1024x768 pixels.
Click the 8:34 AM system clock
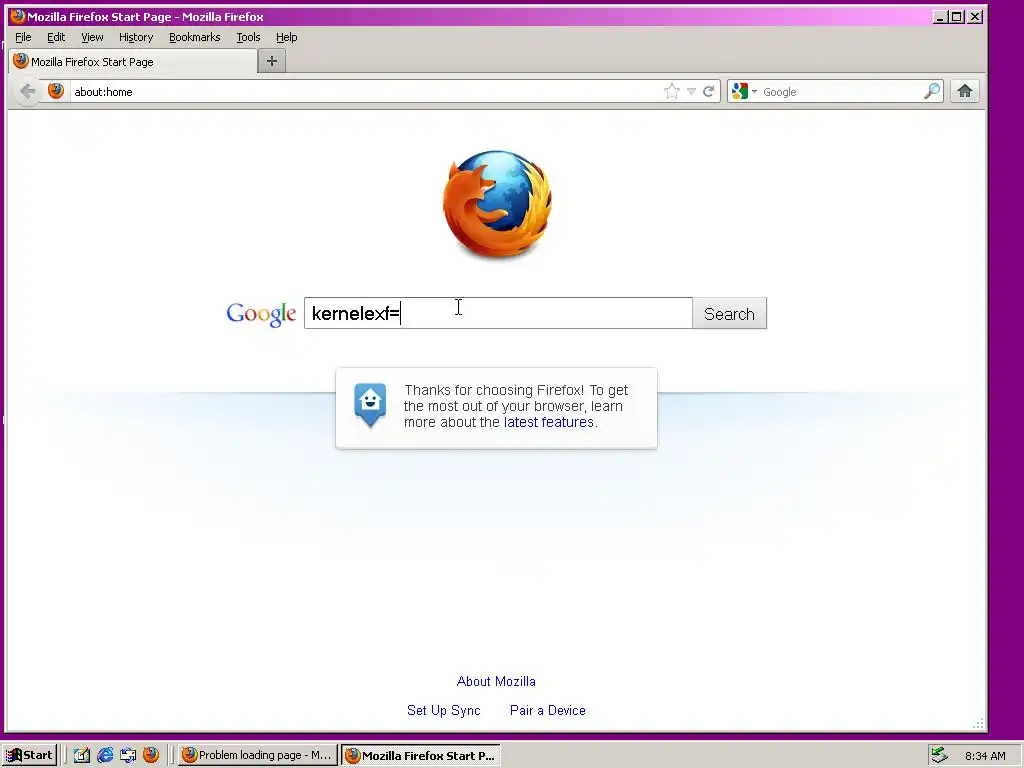[985, 756]
